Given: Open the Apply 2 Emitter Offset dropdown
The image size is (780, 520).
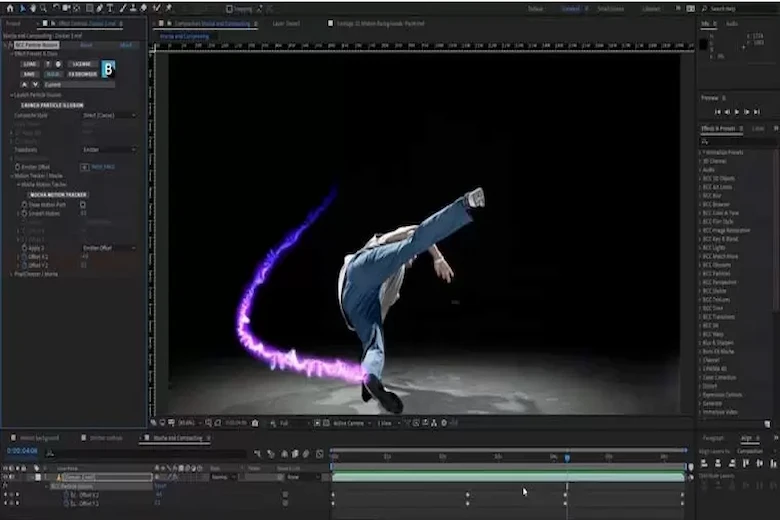Looking at the screenshot, I should pos(109,248).
